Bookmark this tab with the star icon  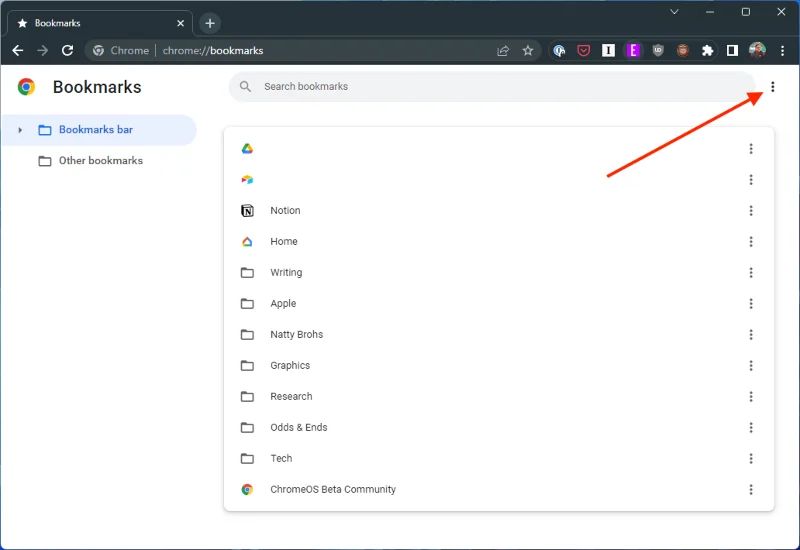[528, 50]
